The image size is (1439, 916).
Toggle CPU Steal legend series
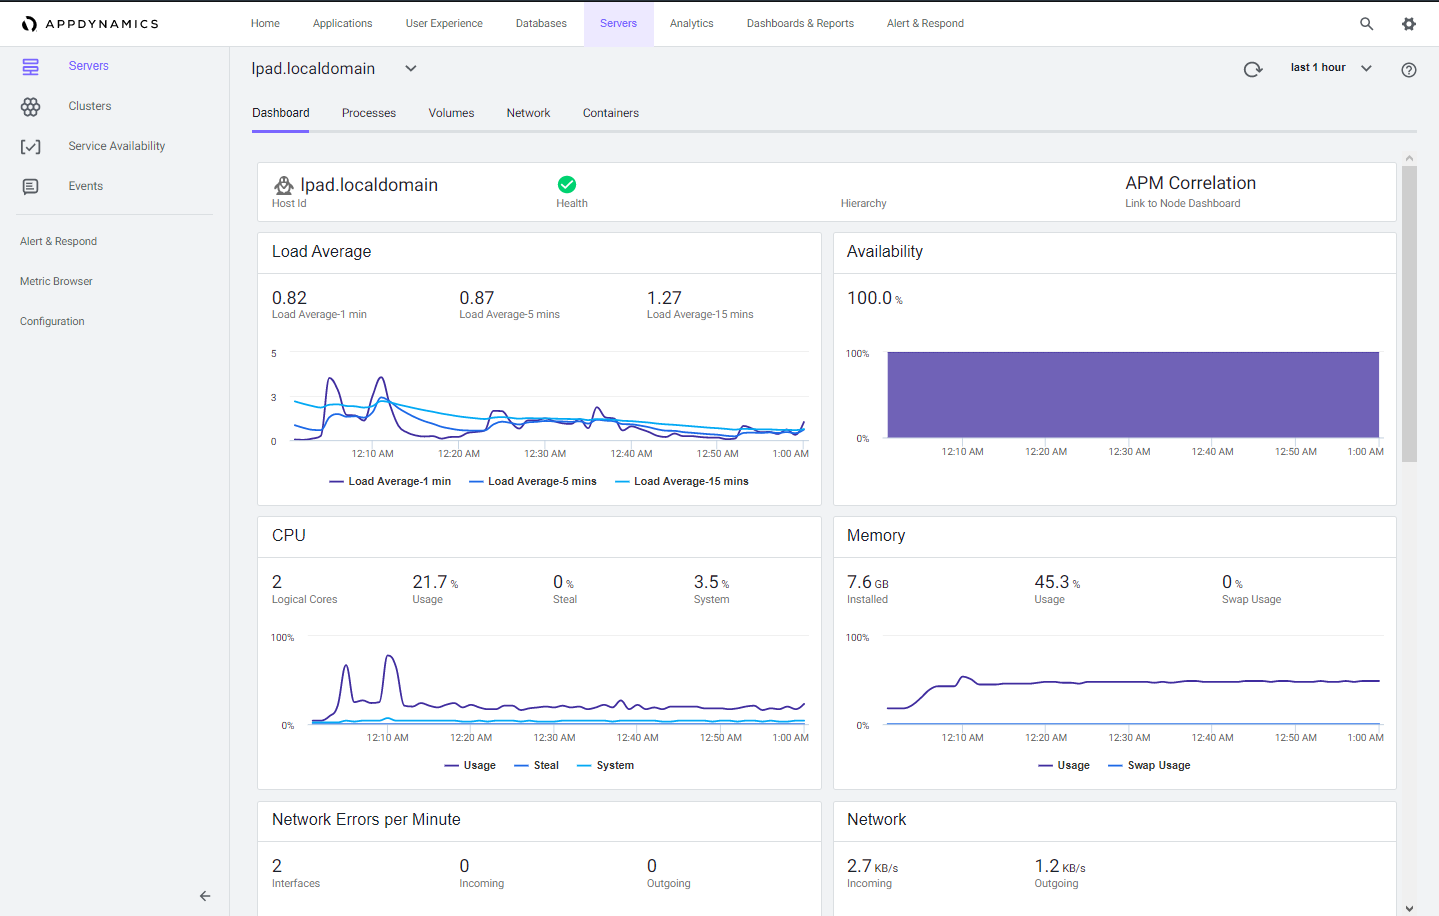coord(537,765)
